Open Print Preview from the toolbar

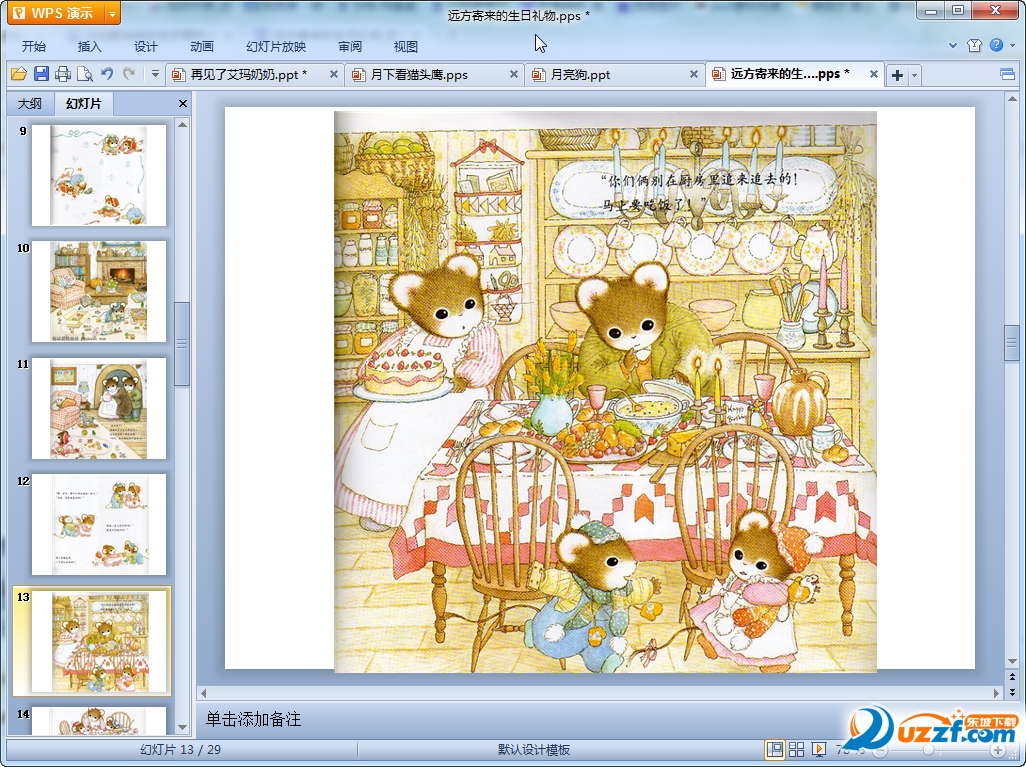pyautogui.click(x=84, y=74)
